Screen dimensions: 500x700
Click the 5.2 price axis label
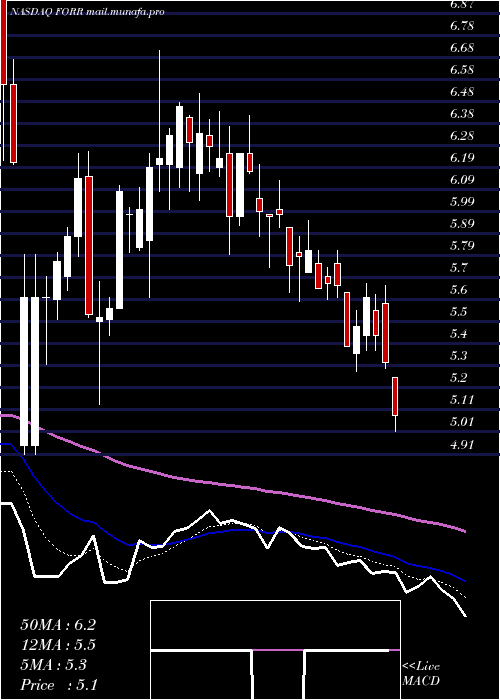(459, 378)
